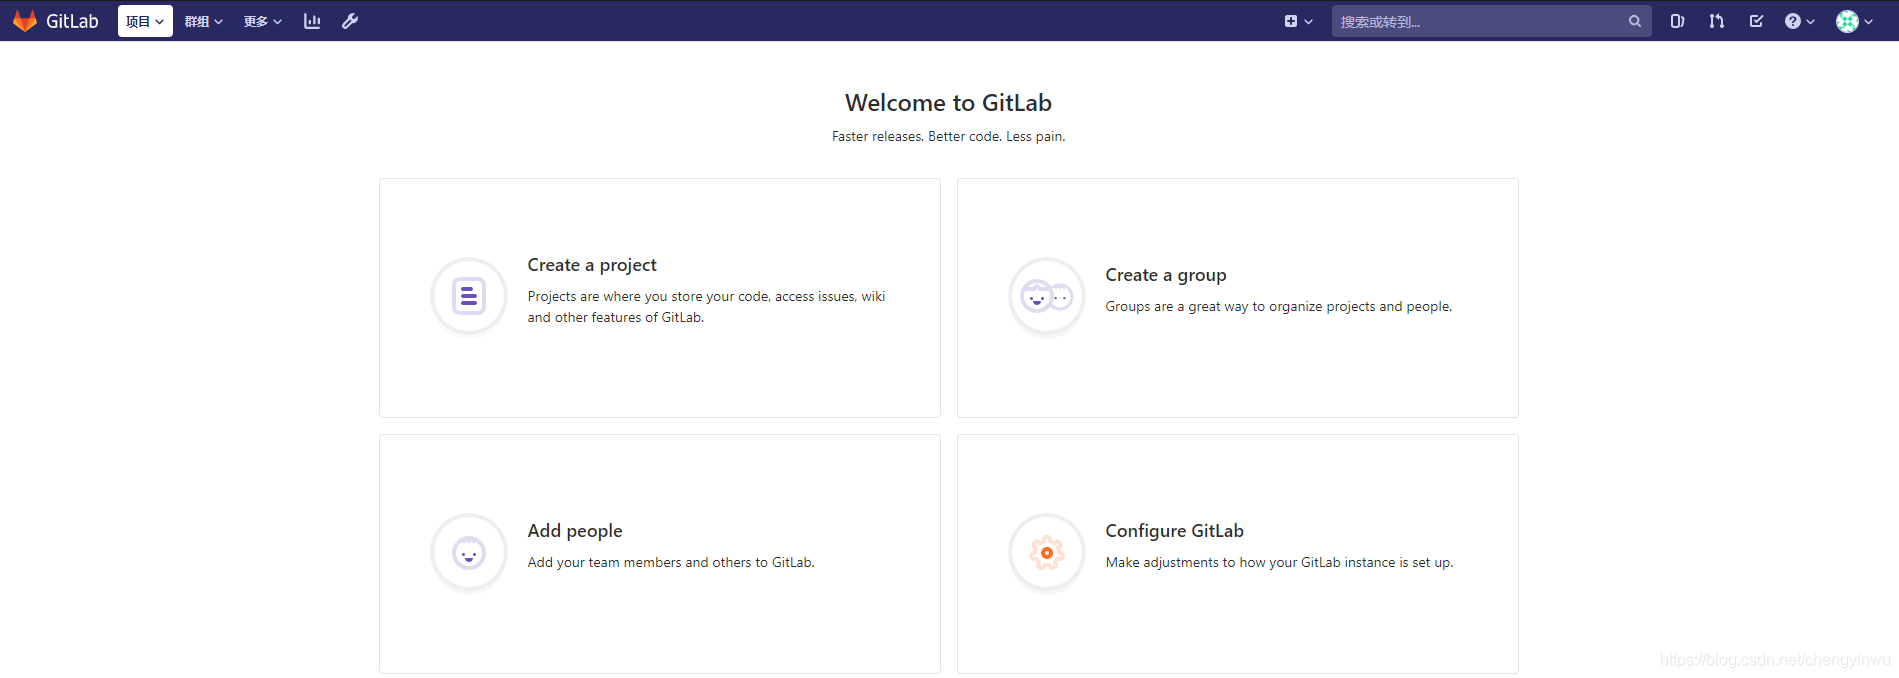Viewport: 1899px width, 678px height.
Task: Click the Configure GitLab heading
Action: coord(1175,531)
